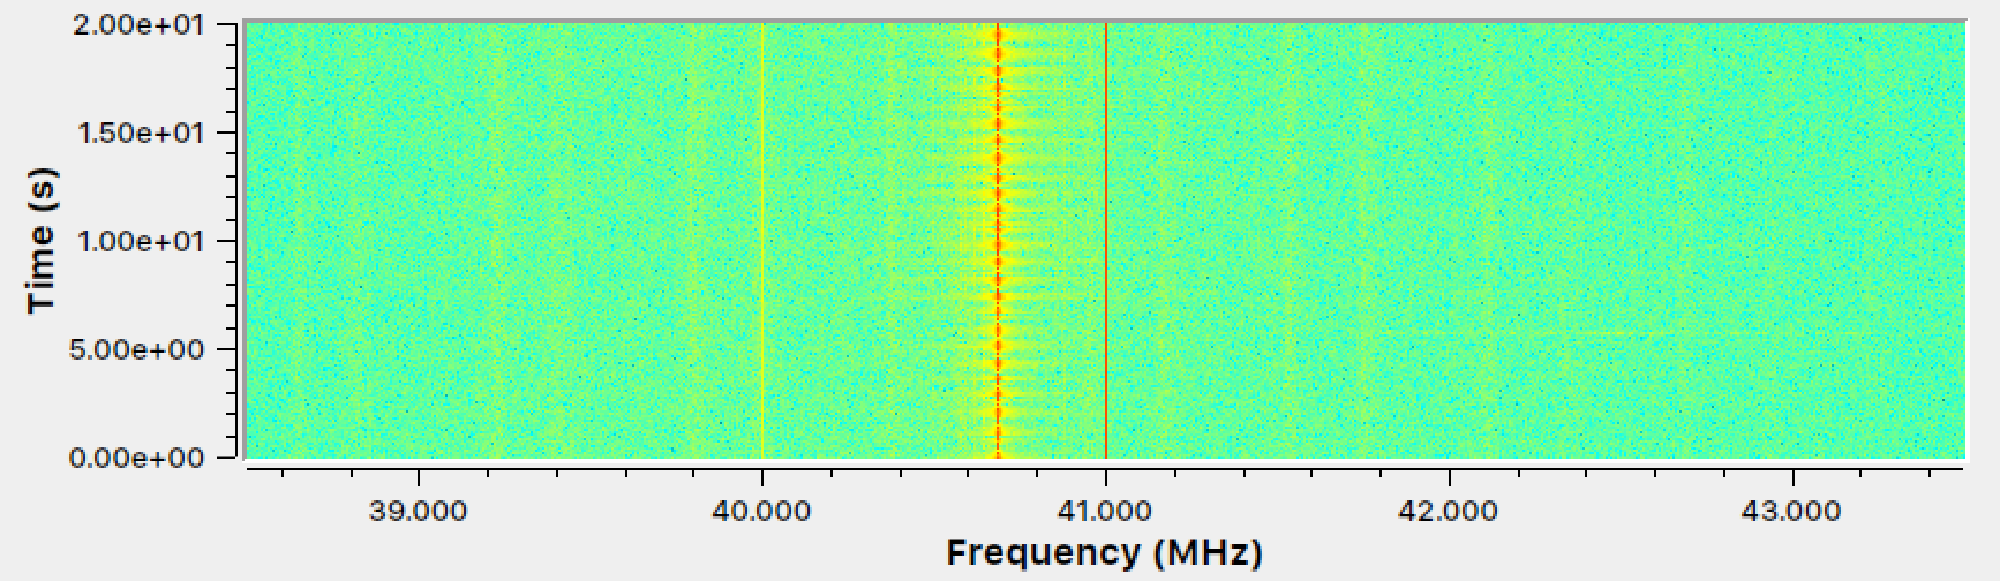Select the 43.000 frequency tick label
Screen dimensions: 2000x581
(x=1791, y=511)
